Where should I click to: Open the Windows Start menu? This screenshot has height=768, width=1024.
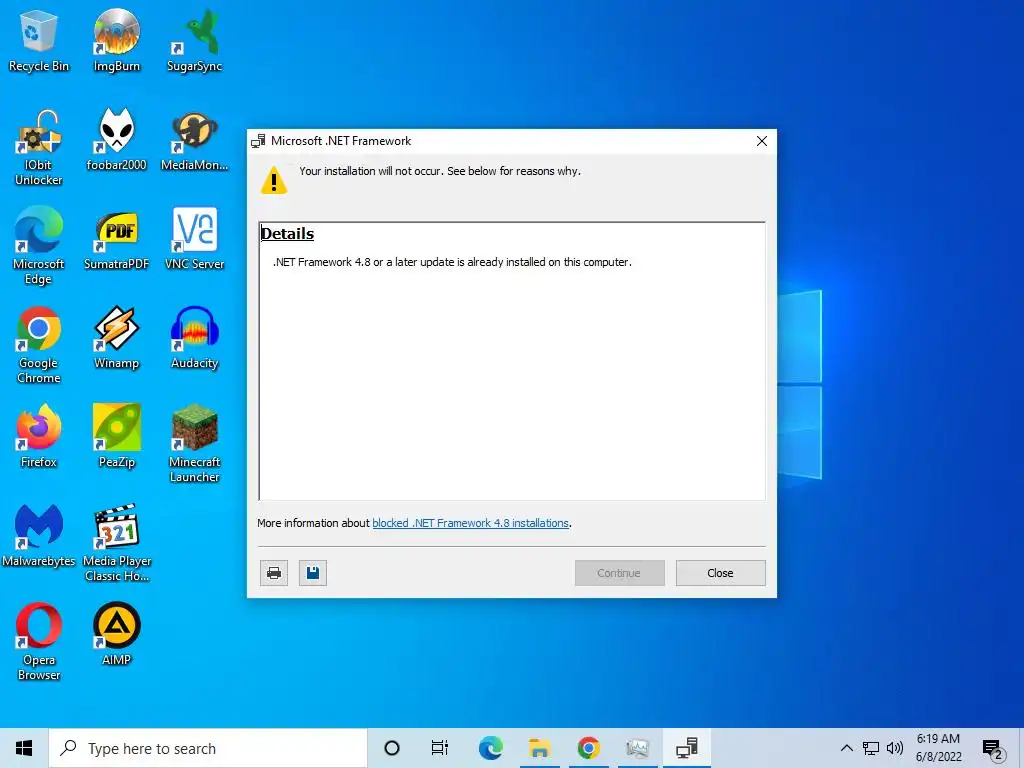24,748
